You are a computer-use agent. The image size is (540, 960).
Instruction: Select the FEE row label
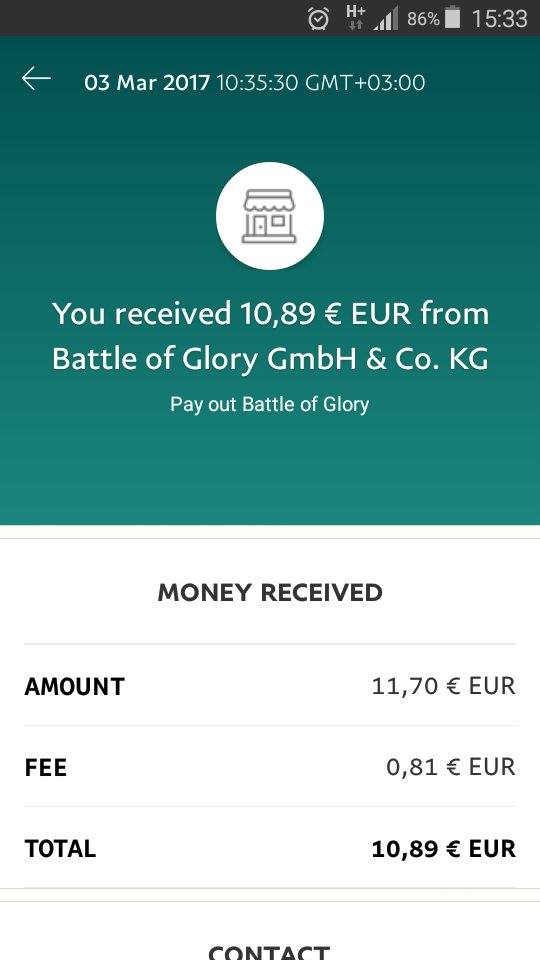click(x=45, y=768)
